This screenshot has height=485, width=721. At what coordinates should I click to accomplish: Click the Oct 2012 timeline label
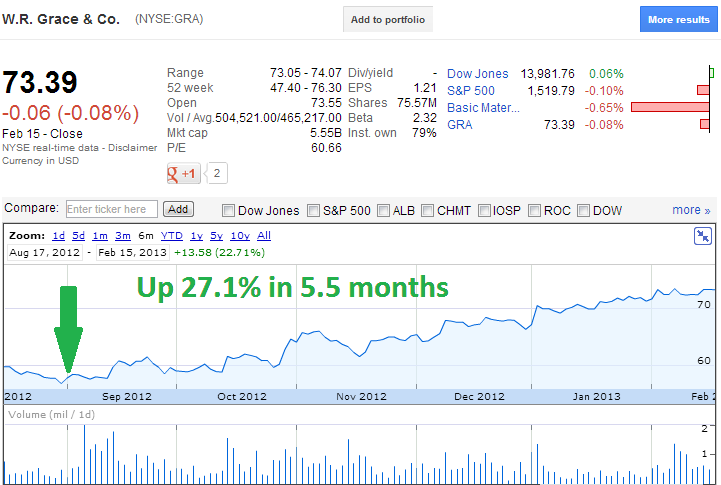click(242, 396)
